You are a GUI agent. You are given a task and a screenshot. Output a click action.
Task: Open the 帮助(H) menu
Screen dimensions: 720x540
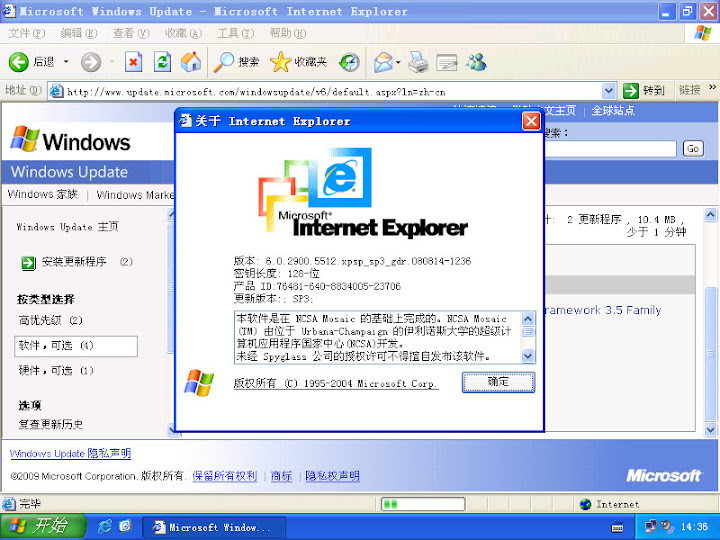click(287, 33)
